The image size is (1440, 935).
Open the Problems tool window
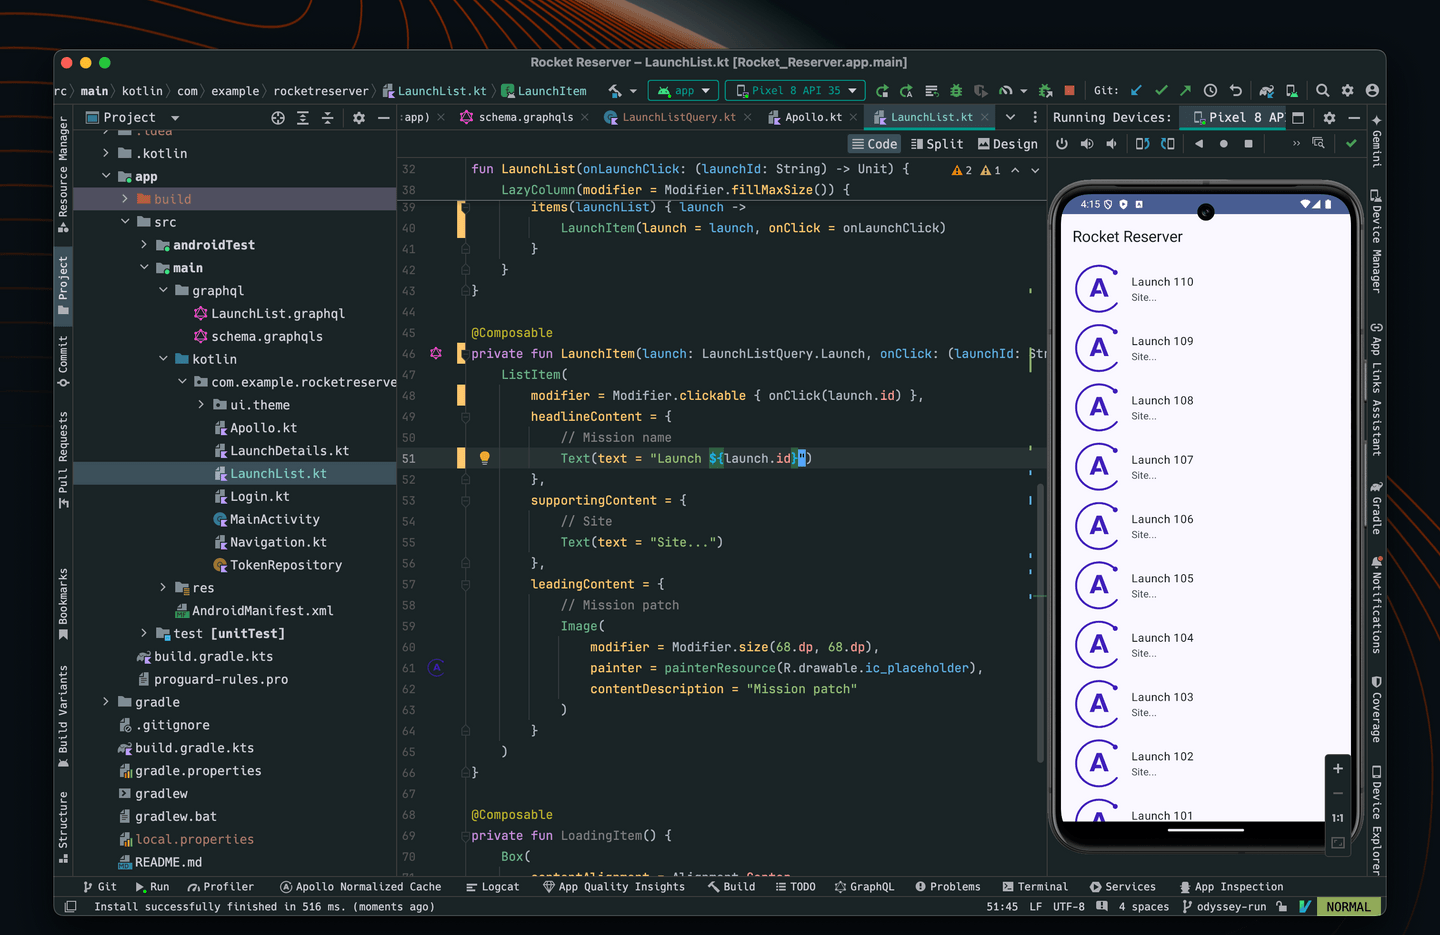tap(947, 886)
